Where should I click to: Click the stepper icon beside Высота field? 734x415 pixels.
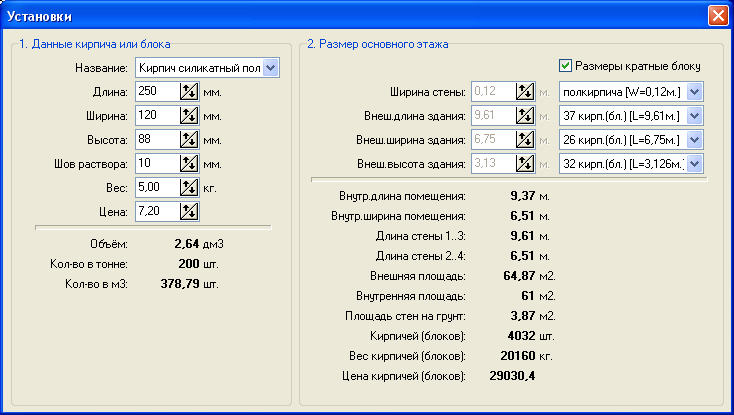coord(189,139)
